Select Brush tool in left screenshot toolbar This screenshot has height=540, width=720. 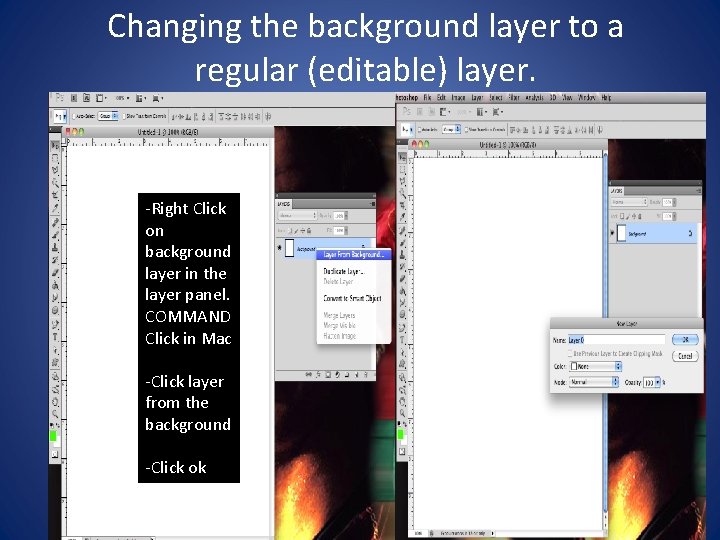tap(55, 235)
